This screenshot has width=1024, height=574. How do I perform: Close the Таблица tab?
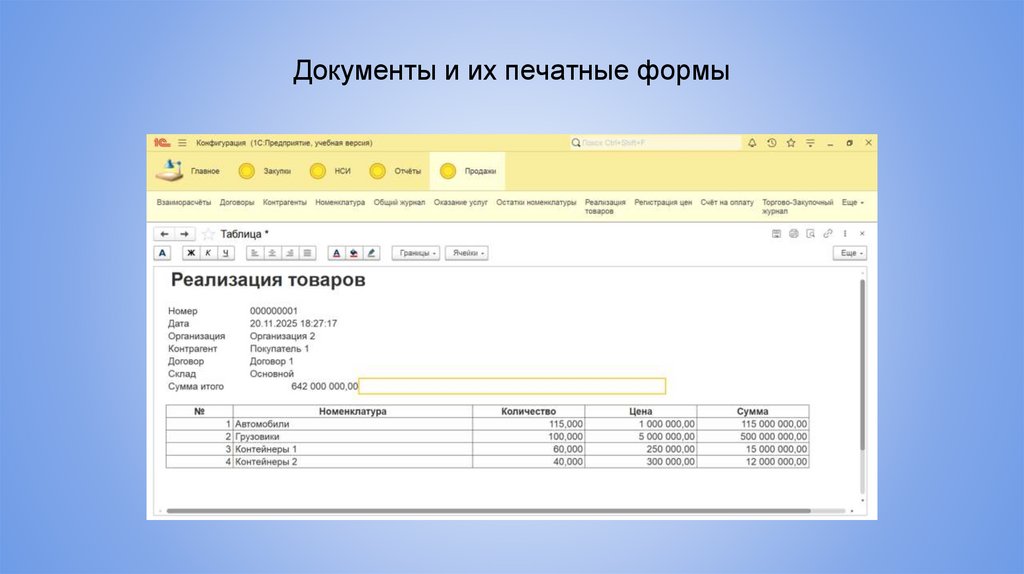pyautogui.click(x=862, y=234)
